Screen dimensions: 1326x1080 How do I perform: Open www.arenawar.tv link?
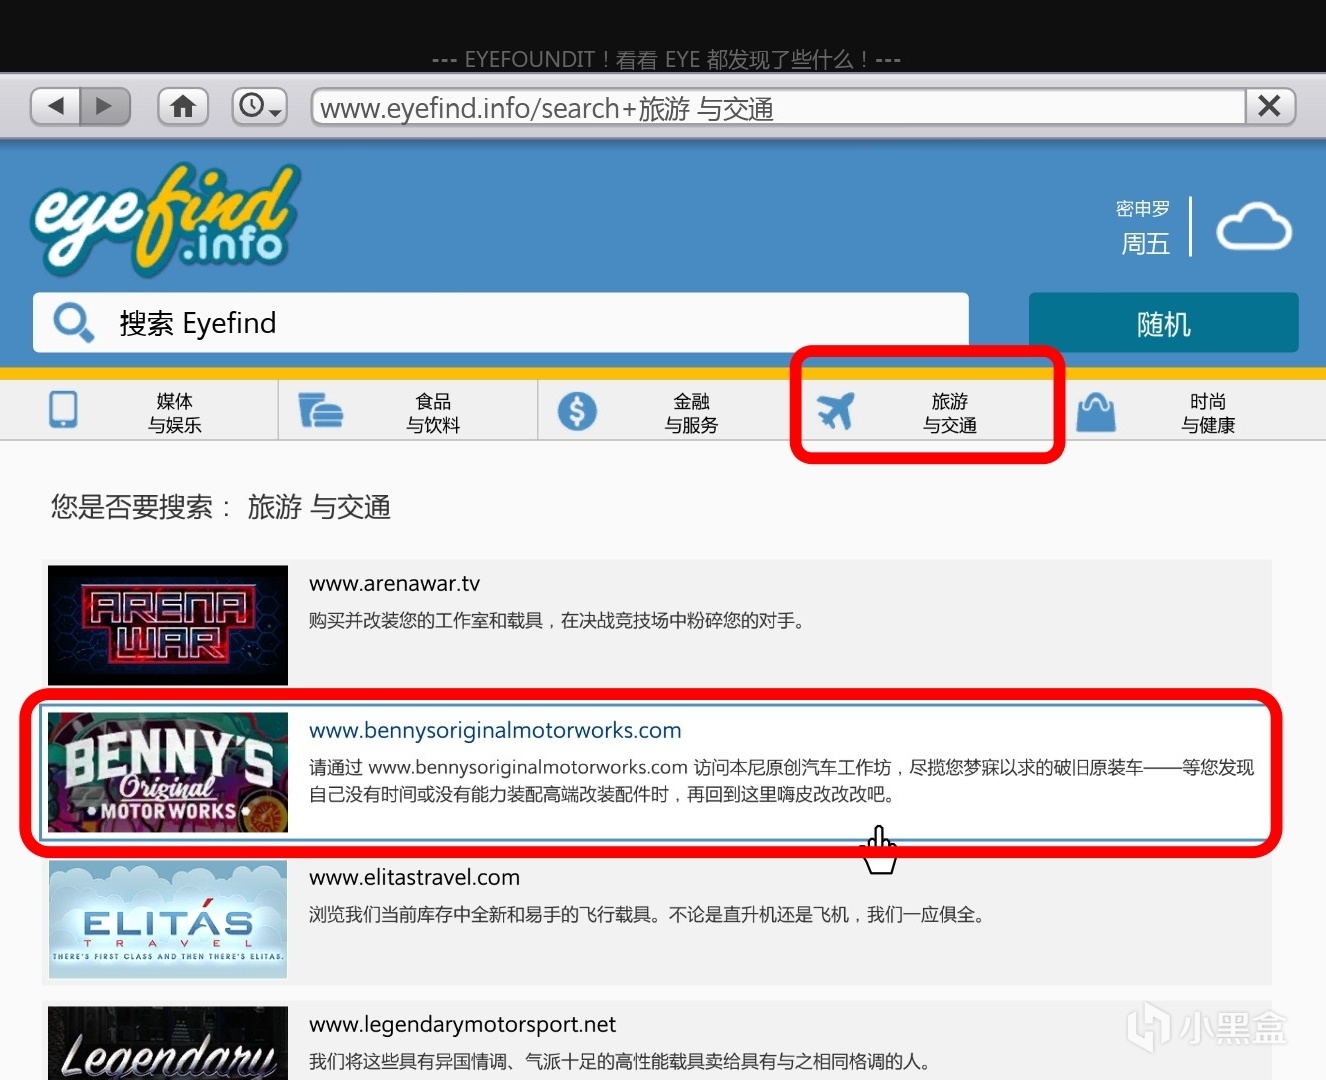(x=394, y=584)
